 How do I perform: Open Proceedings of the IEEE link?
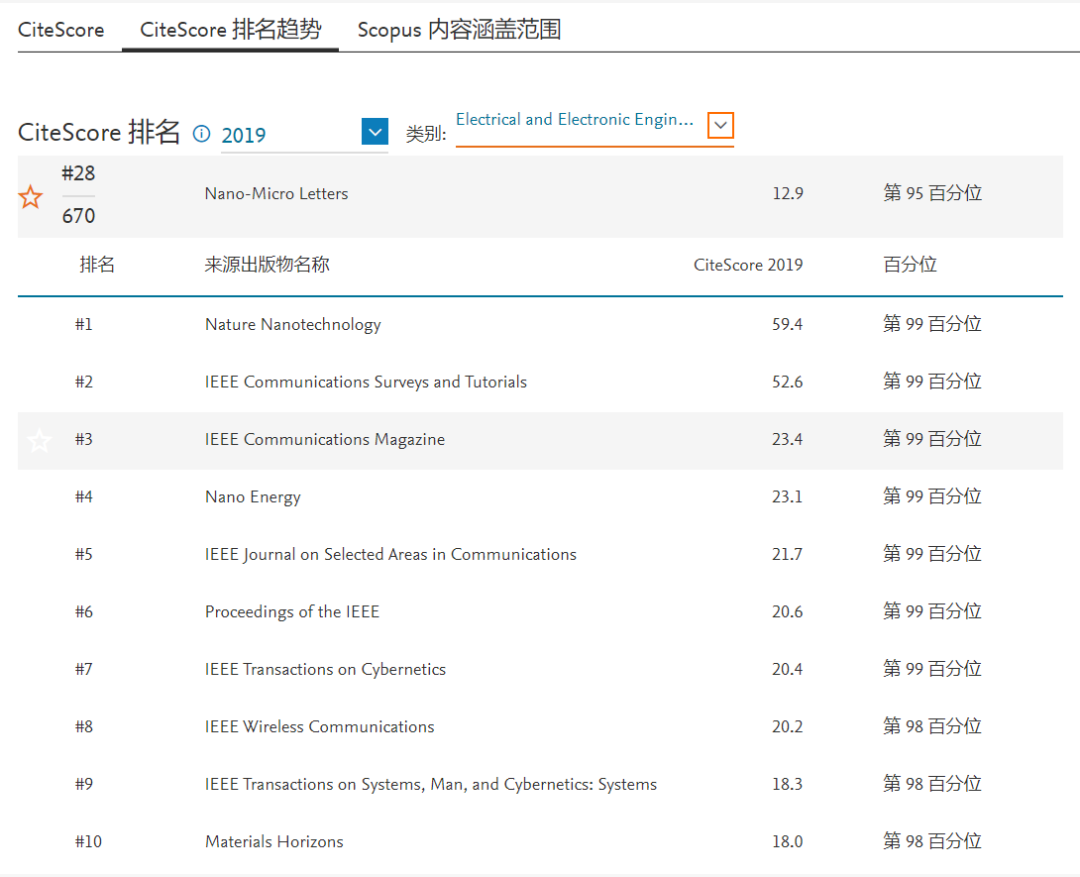pos(292,612)
